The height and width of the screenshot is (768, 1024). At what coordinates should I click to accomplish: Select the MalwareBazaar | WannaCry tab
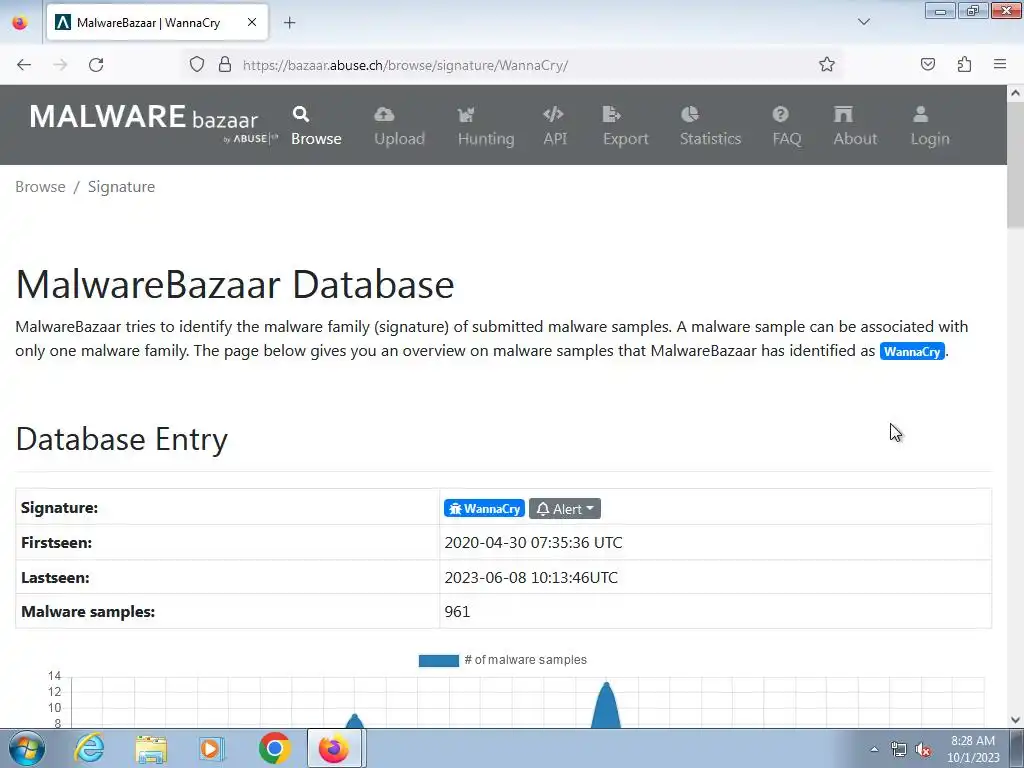157,23
